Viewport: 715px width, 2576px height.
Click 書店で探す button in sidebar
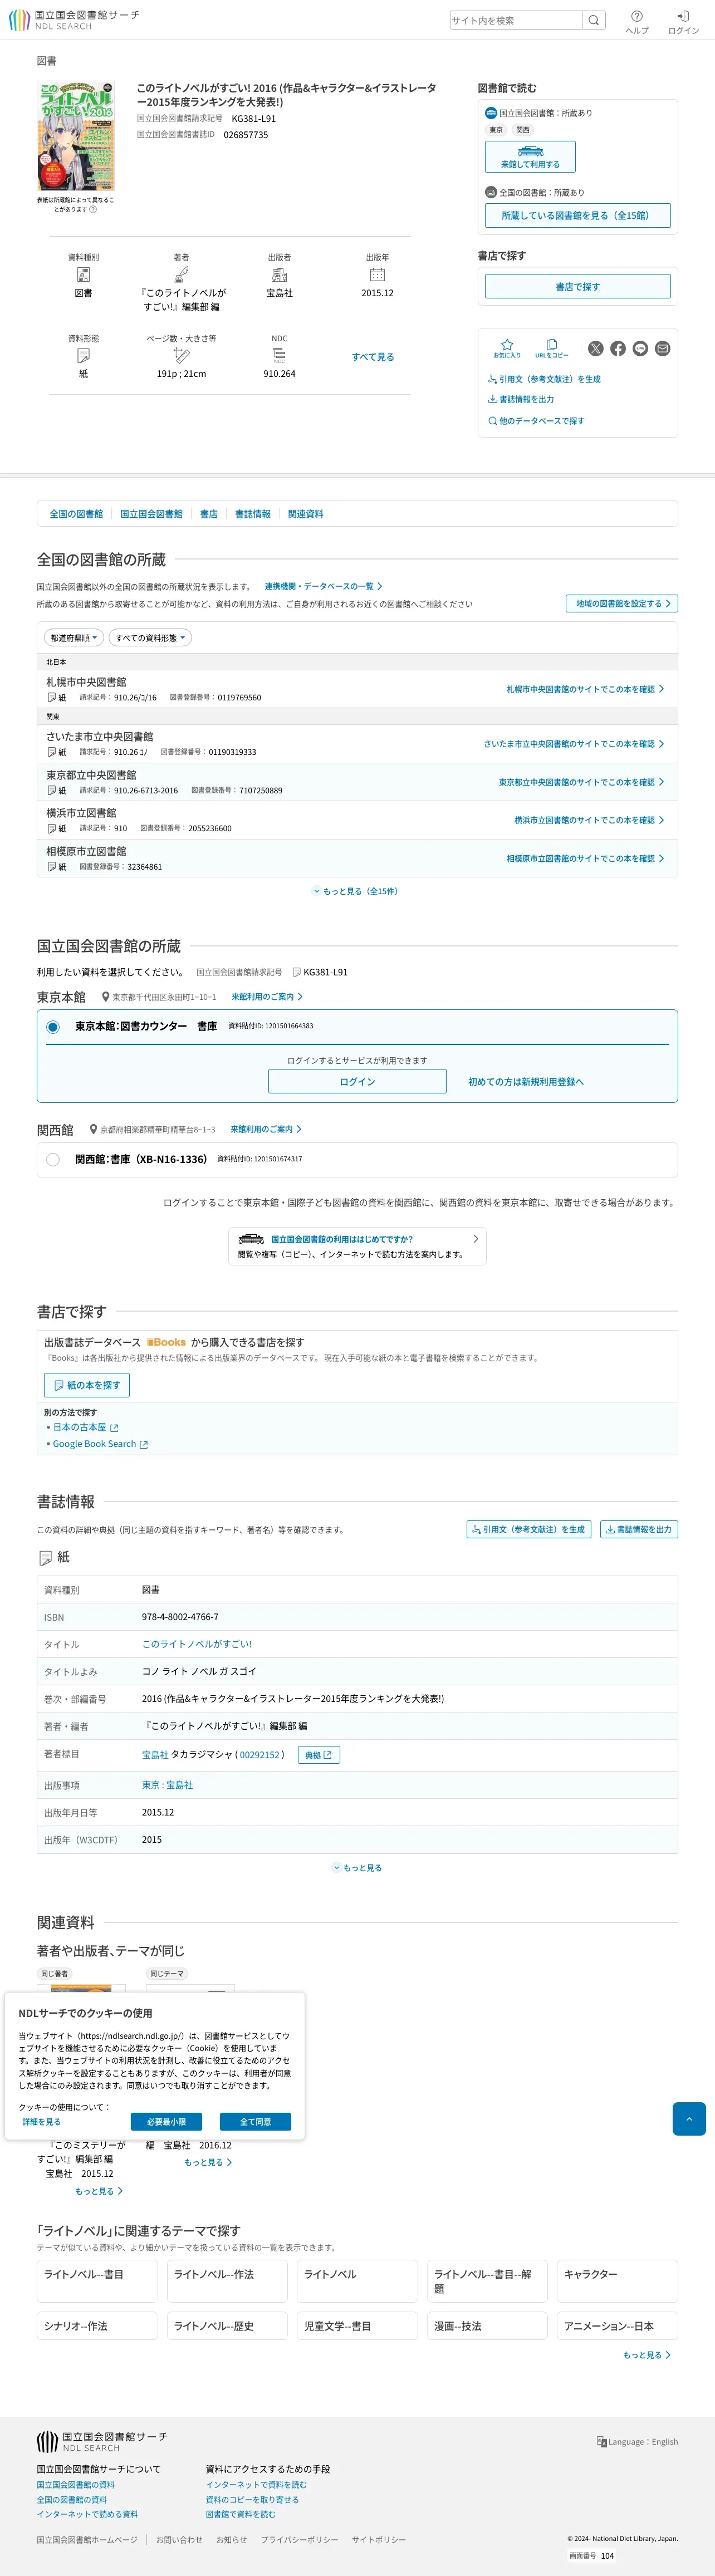(x=578, y=287)
